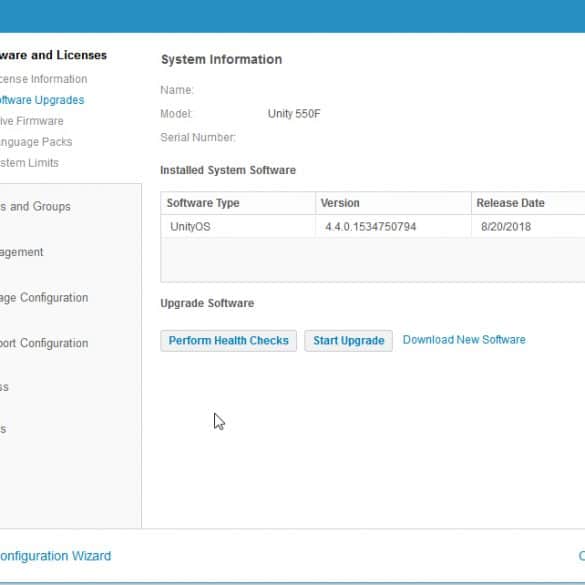Open System Limits page
Screen dimensions: 585x585
[29, 163]
